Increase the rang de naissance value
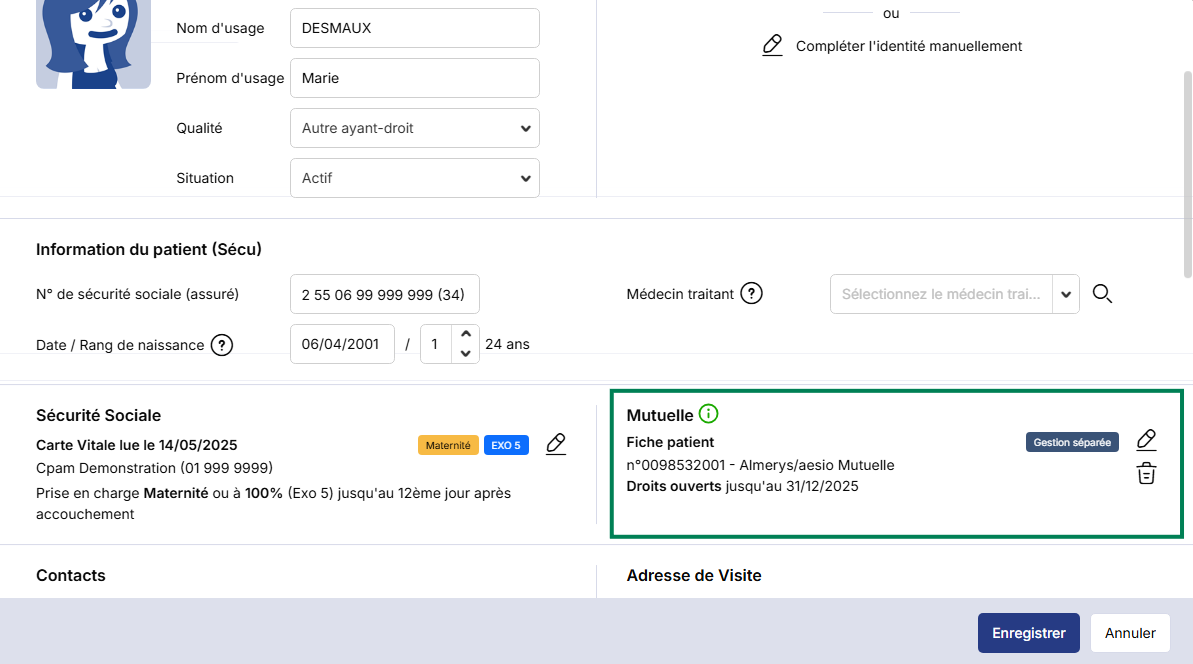1193x664 pixels. [465, 335]
